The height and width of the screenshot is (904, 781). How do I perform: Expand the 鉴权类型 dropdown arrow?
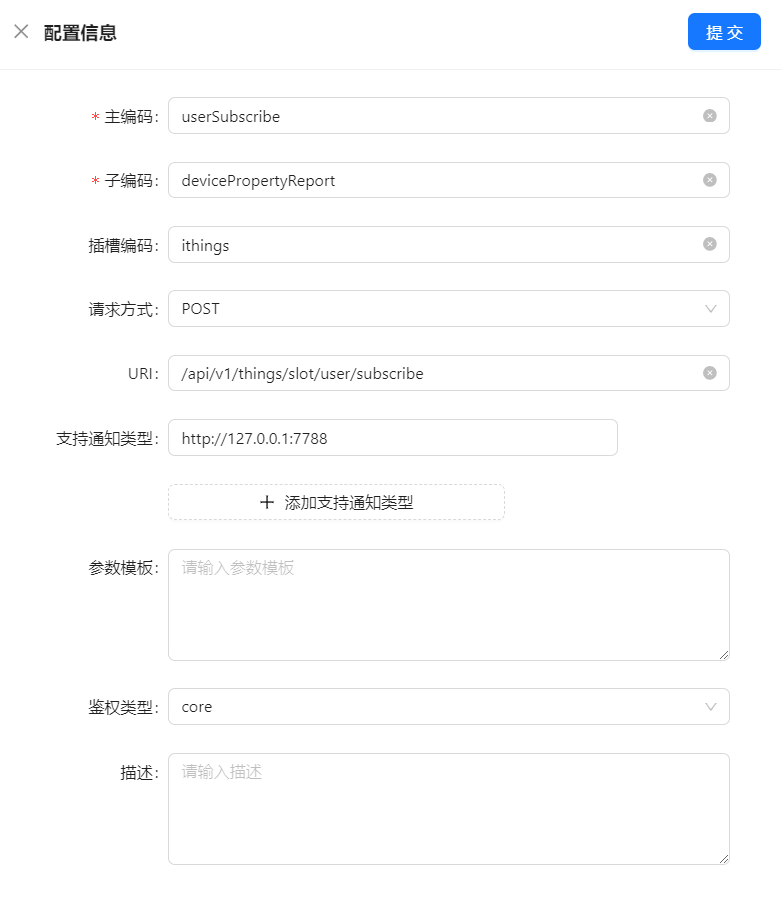coord(710,707)
